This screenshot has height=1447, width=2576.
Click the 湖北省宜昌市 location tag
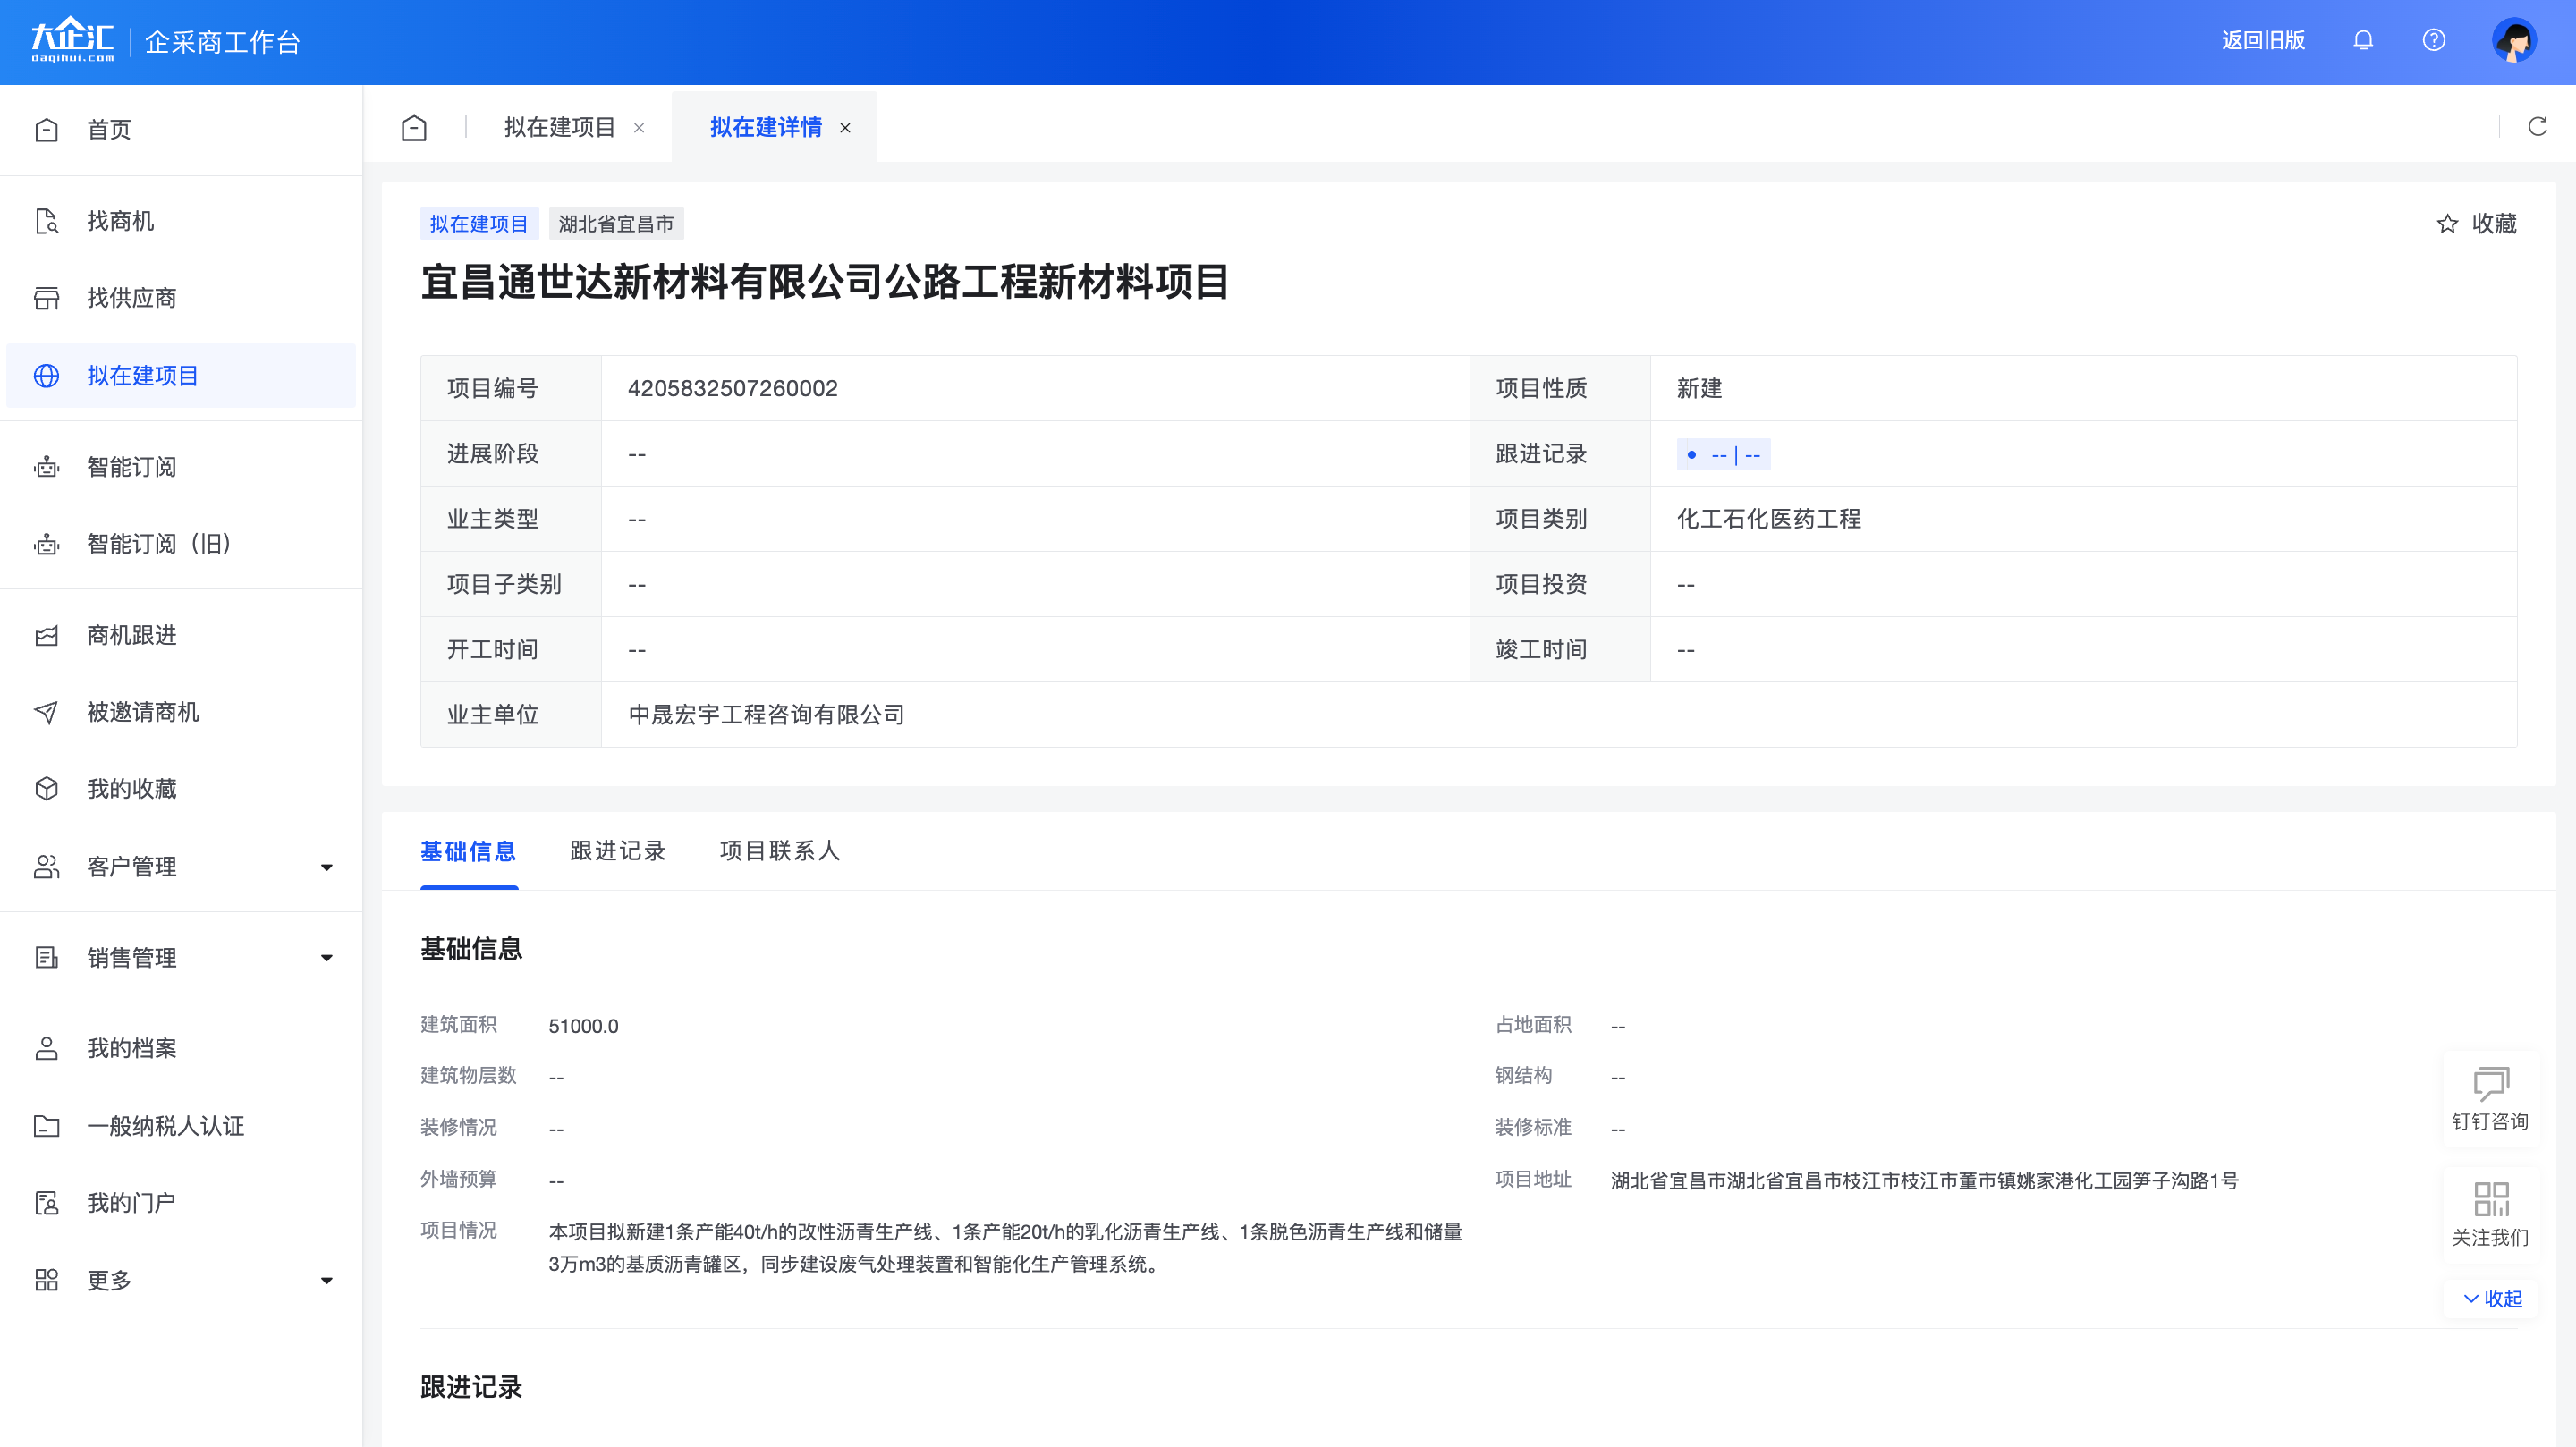coord(616,224)
